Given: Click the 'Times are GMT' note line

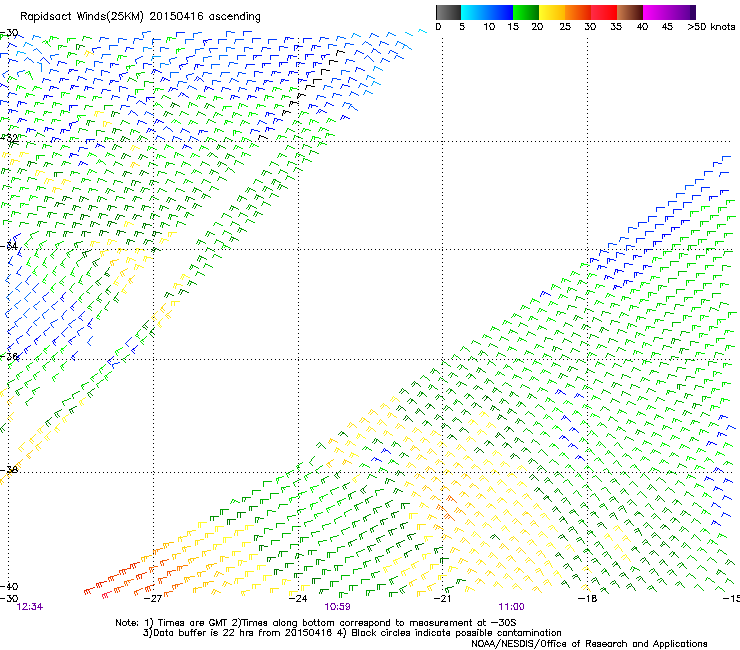Looking at the screenshot, I should coord(316,623).
